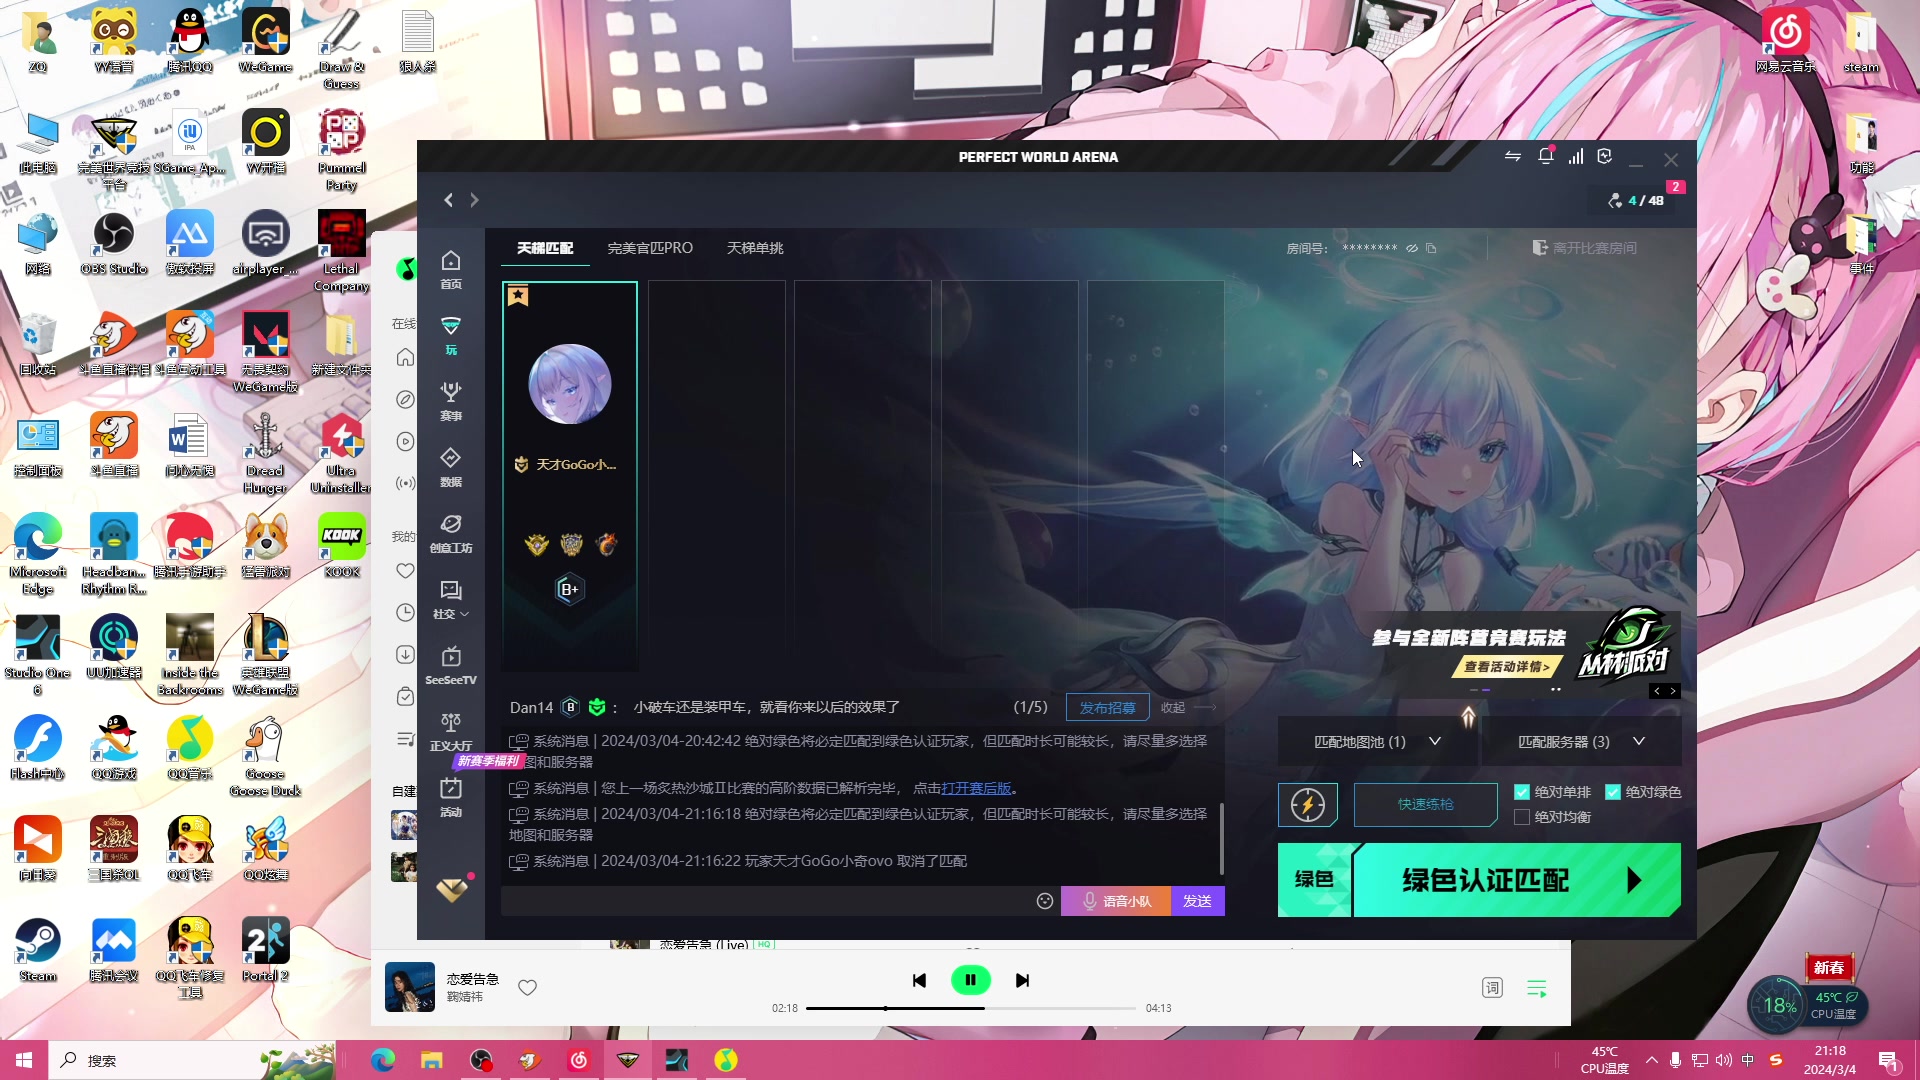The image size is (1920, 1080).
Task: Open the notification bell icon
Action: point(1546,156)
